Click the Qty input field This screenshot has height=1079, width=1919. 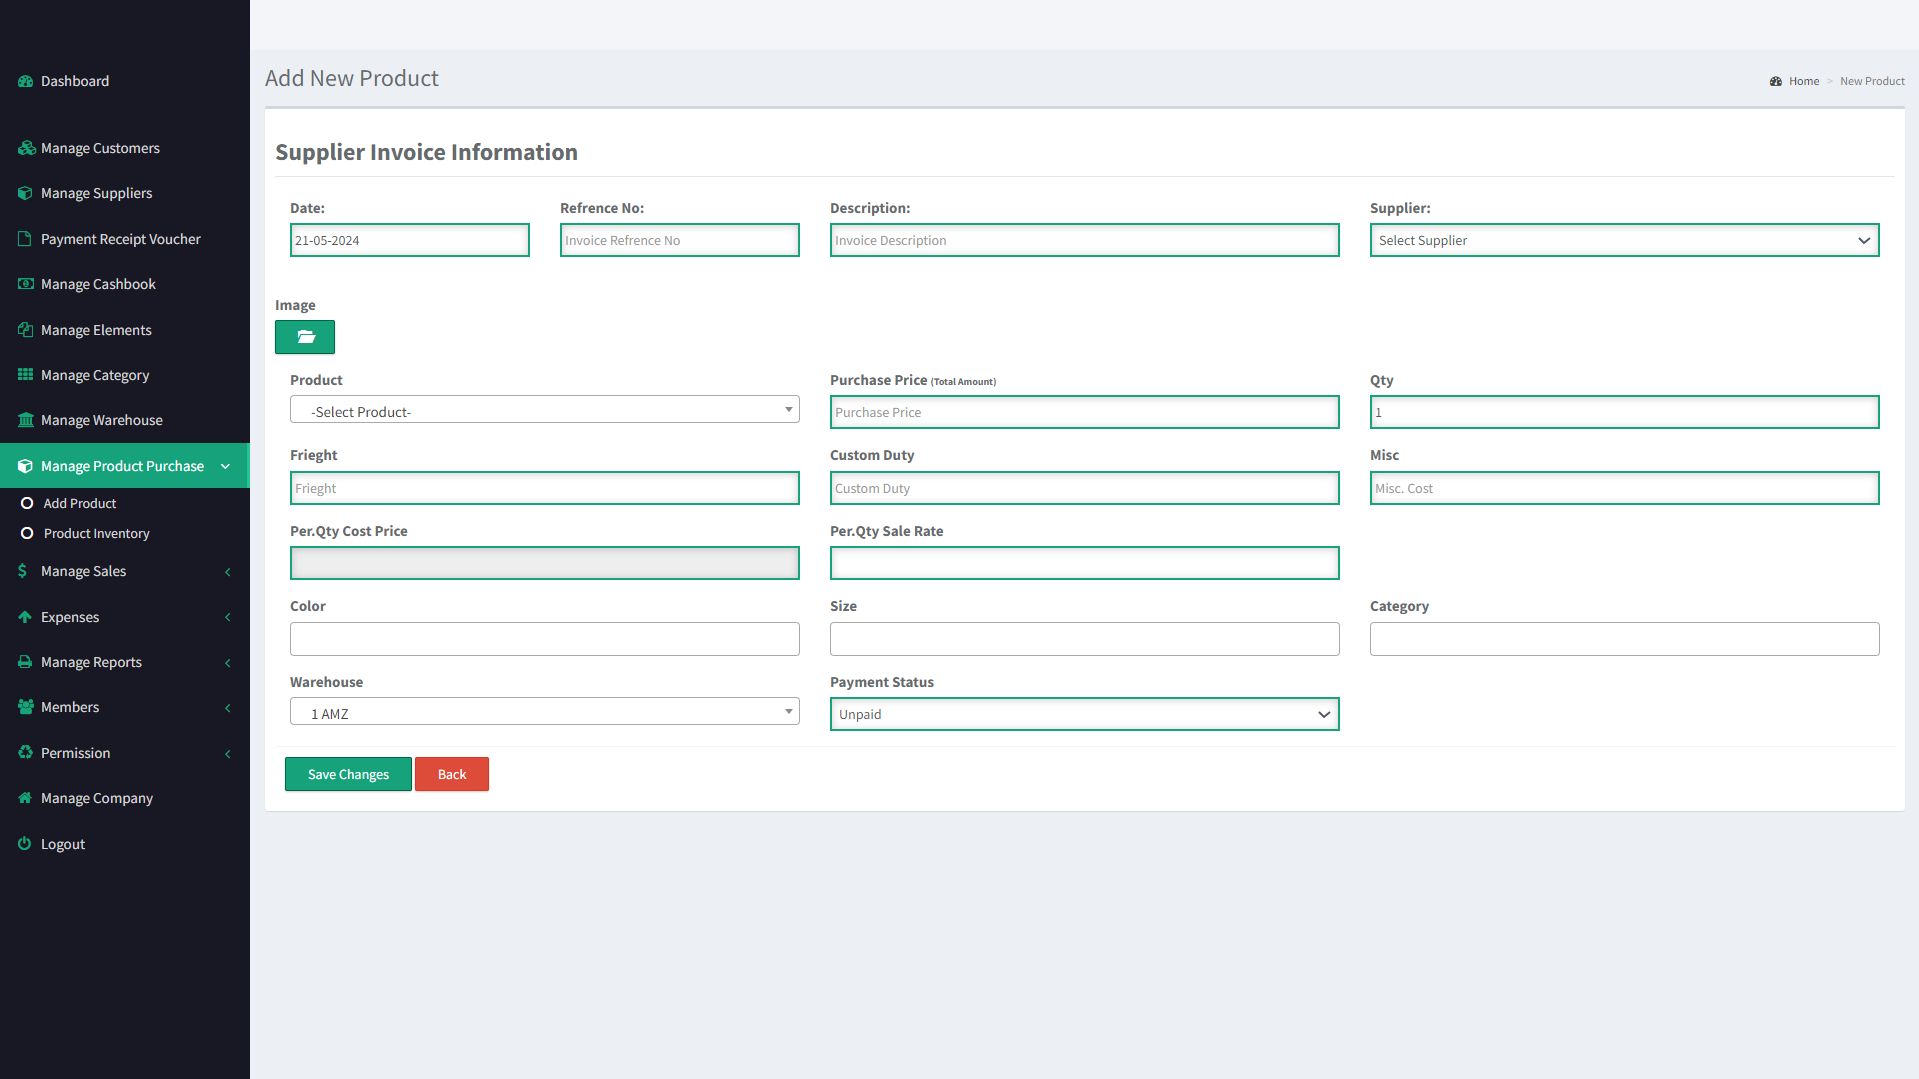coord(1624,412)
